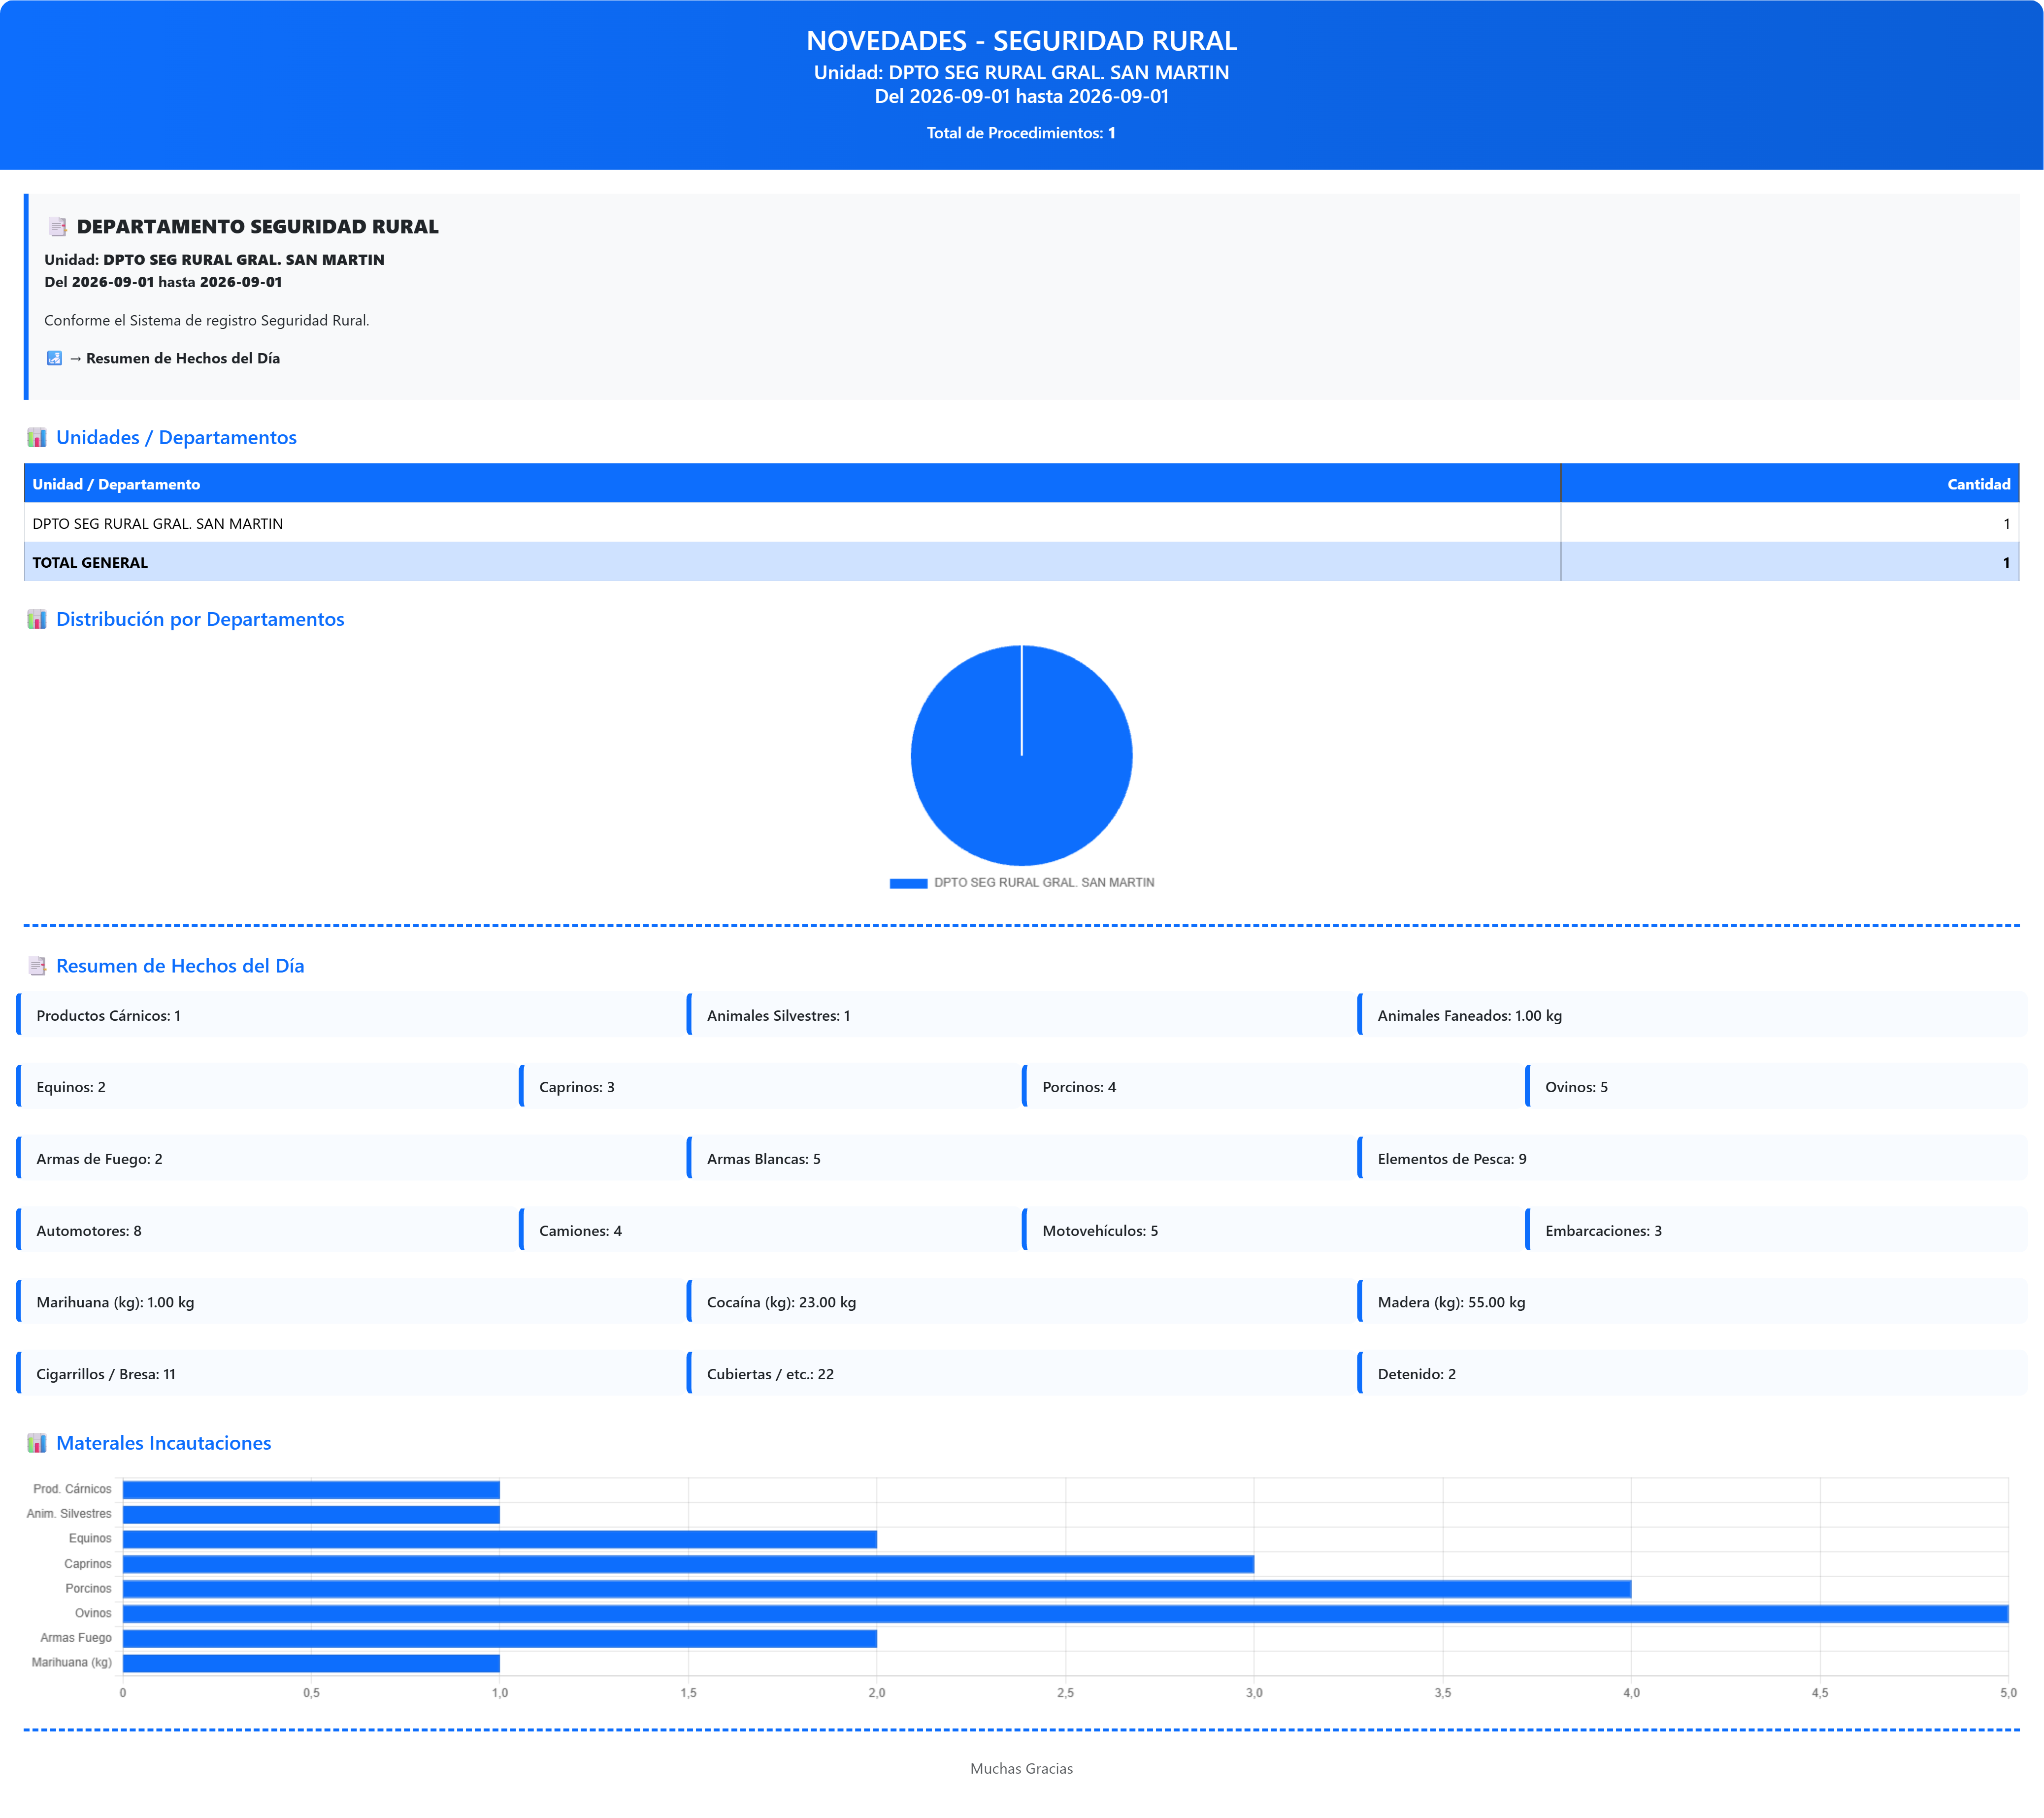
Task: Click the chart icon next to Materales Incautaciones
Action: [x=37, y=1443]
